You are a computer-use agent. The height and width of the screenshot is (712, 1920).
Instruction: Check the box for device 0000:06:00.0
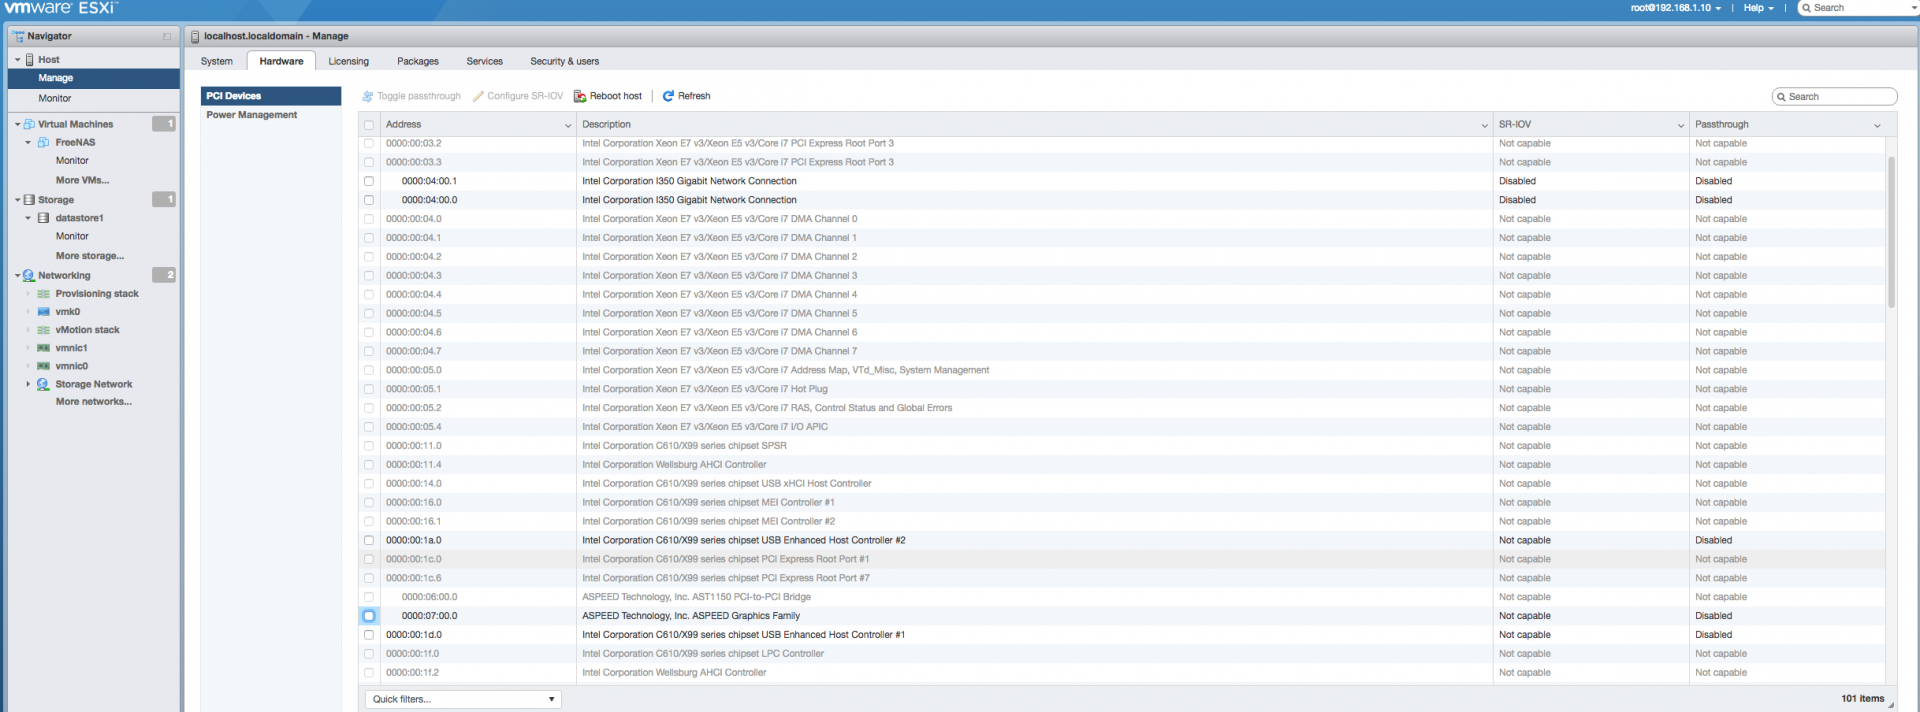click(369, 597)
